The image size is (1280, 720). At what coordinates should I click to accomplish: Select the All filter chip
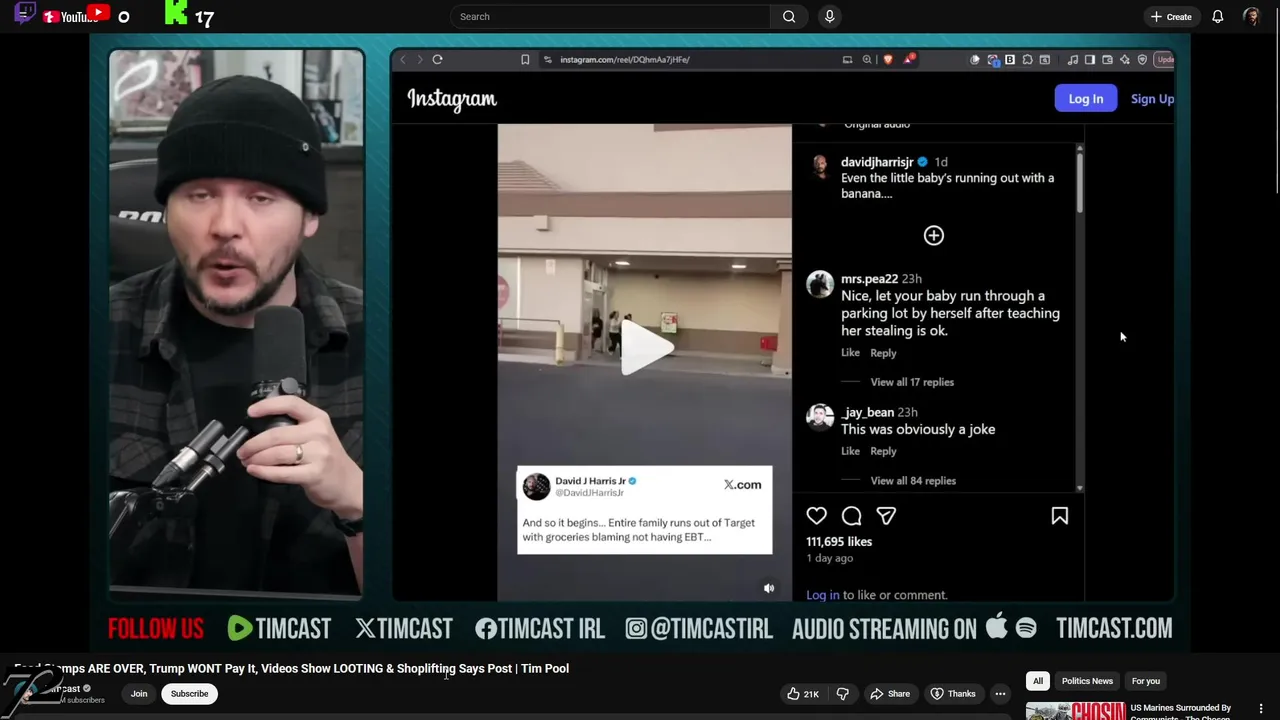[x=1038, y=681]
